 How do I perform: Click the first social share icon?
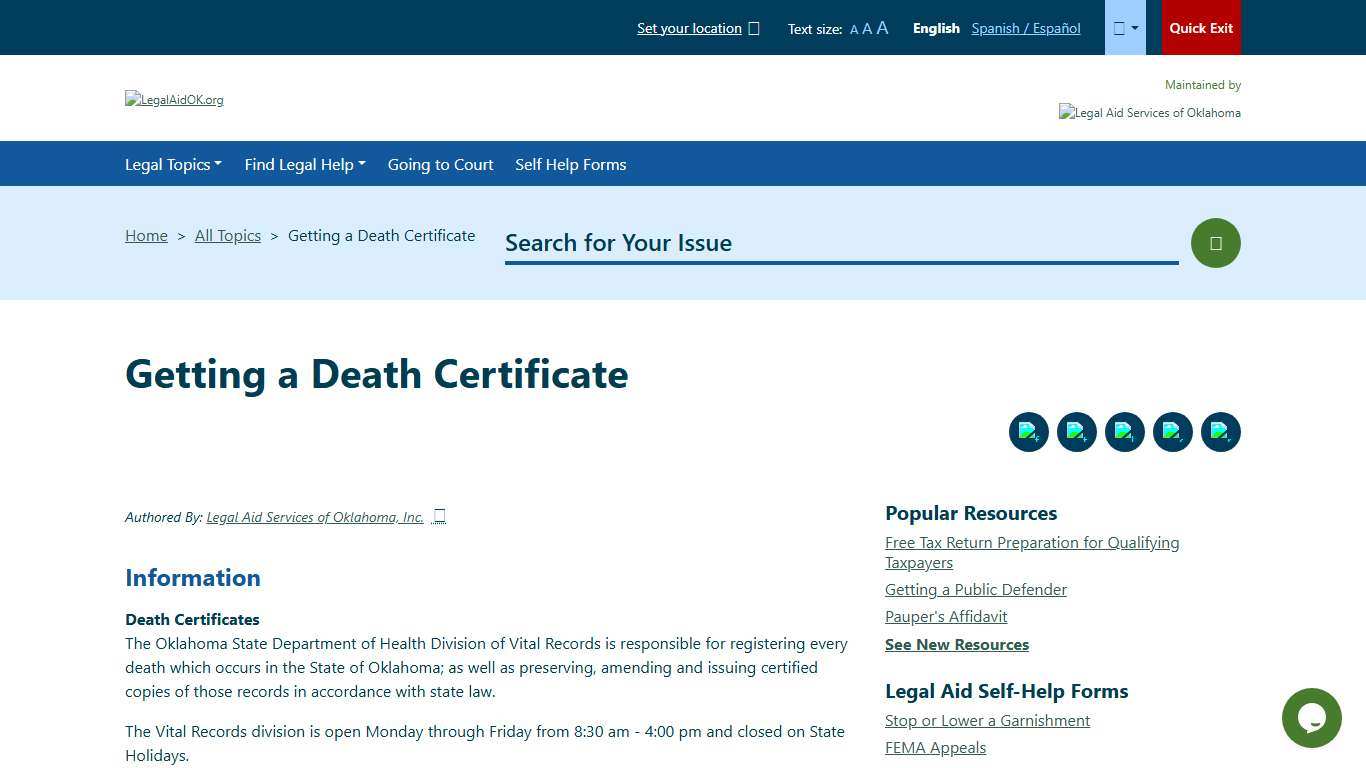[1028, 431]
